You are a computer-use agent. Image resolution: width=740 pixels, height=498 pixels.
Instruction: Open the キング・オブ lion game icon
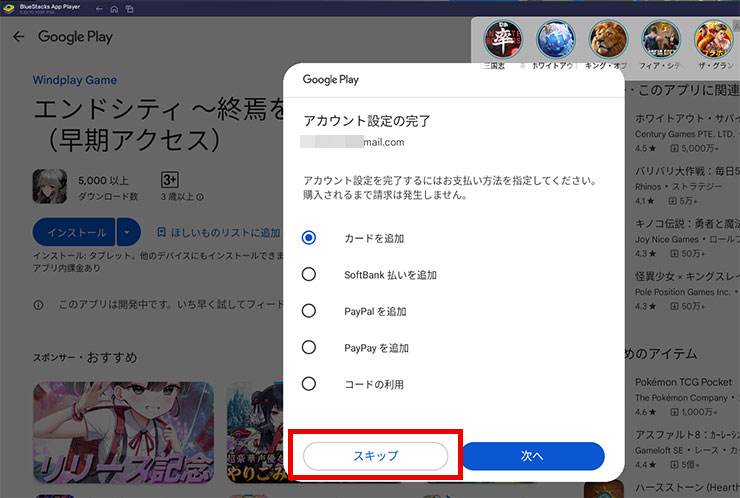point(608,40)
